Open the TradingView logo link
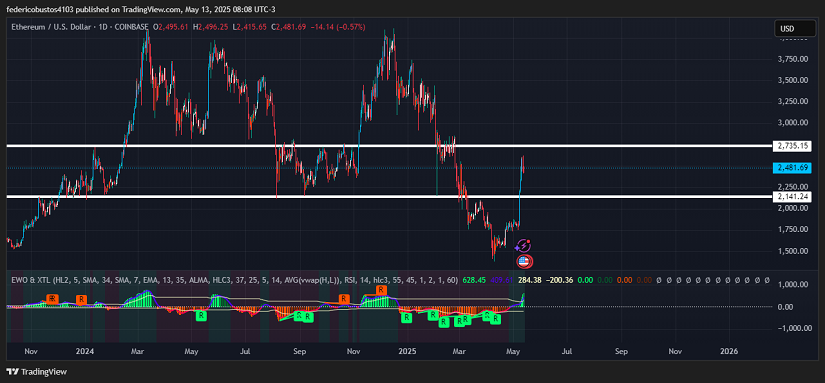Viewport: 825px width, 383px height. pyautogui.click(x=37, y=371)
